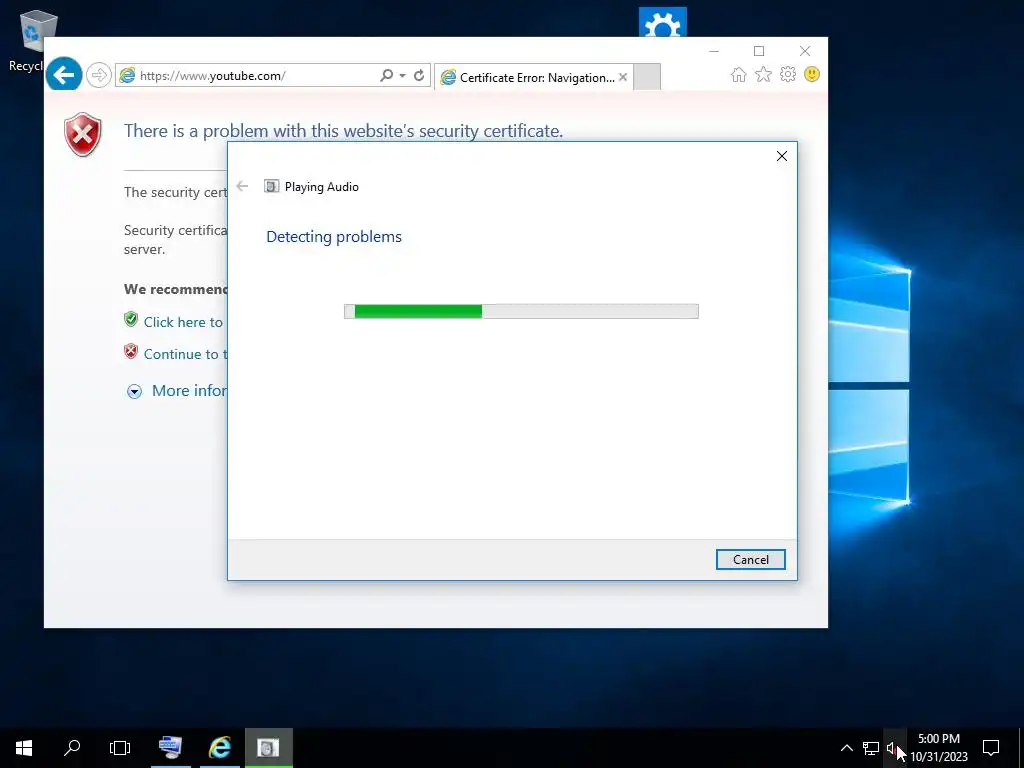Image resolution: width=1024 pixels, height=768 pixels.
Task: Close the Internet Explorer window
Action: [x=805, y=51]
